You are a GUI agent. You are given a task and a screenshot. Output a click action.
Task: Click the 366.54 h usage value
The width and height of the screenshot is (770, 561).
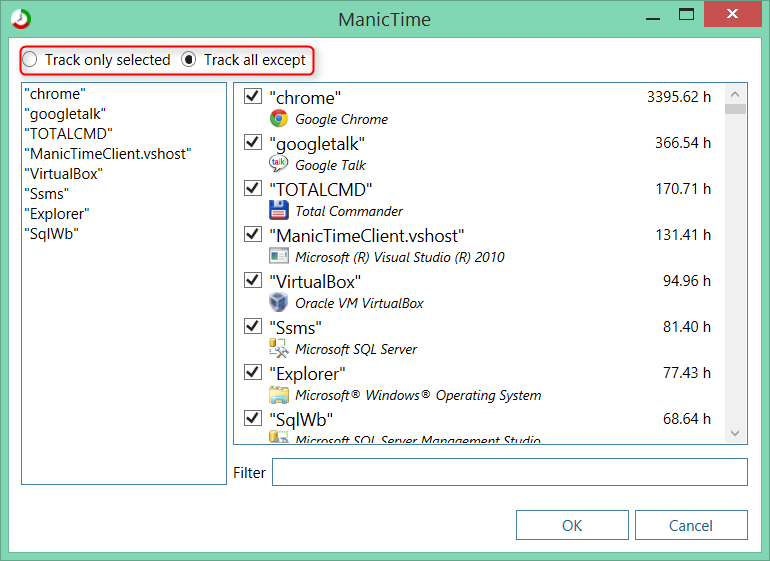click(x=683, y=143)
